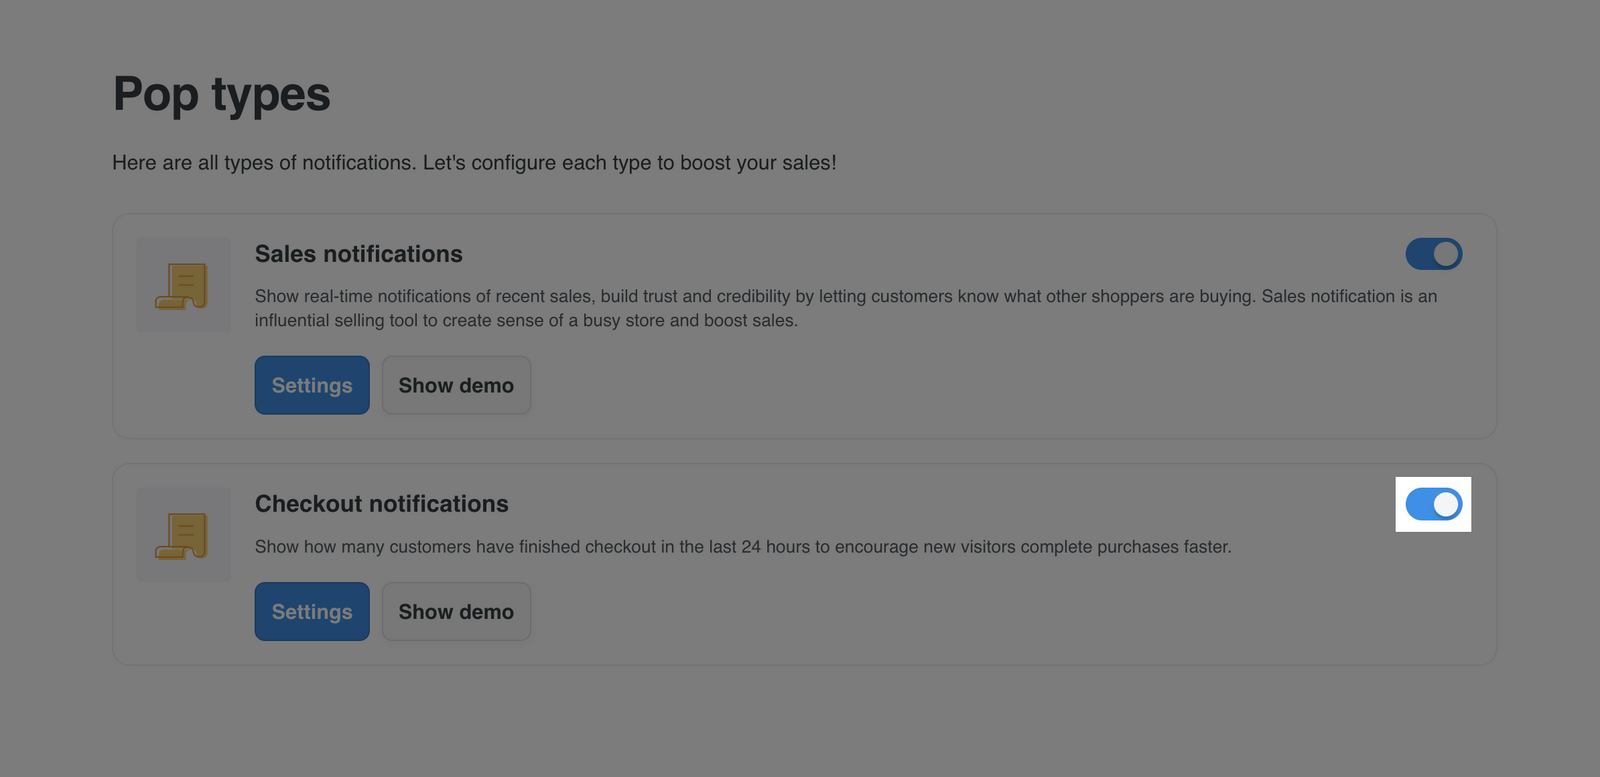
Task: Click the 'Here are all types' subtitle
Action: pyautogui.click(x=474, y=163)
